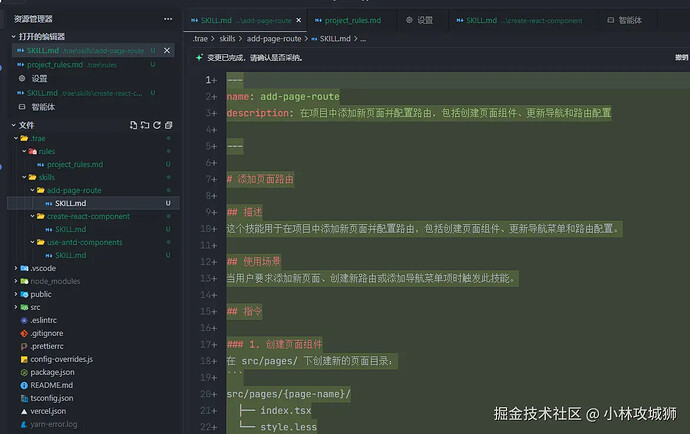Open the 智能体 editor tab
The width and height of the screenshot is (690, 434).
630,20
